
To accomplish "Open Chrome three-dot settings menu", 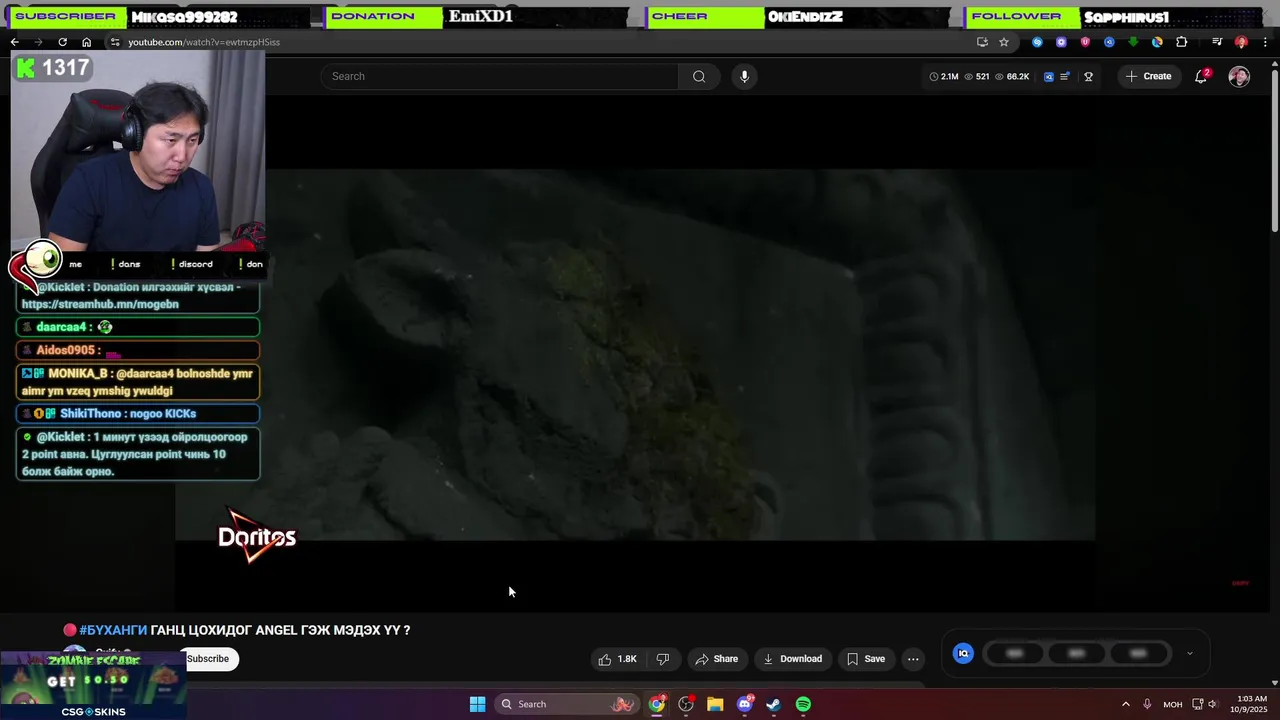I will click(1265, 42).
